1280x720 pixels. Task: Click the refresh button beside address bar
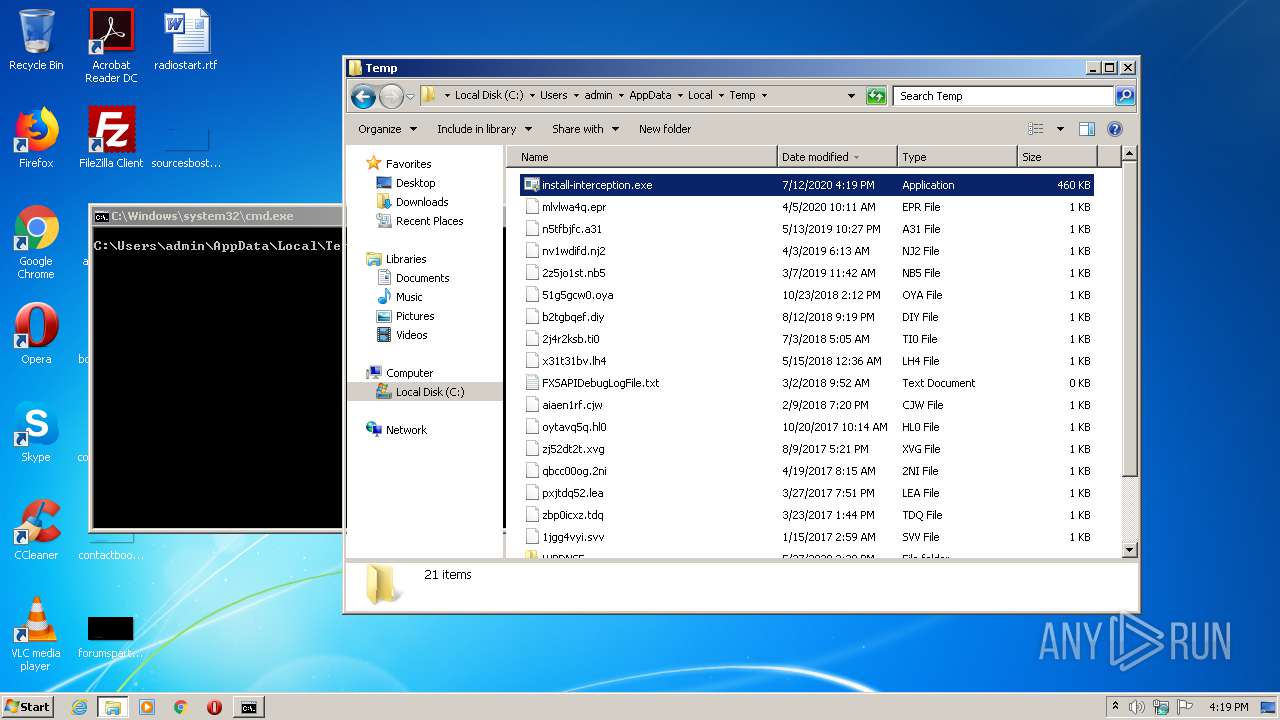(876, 96)
